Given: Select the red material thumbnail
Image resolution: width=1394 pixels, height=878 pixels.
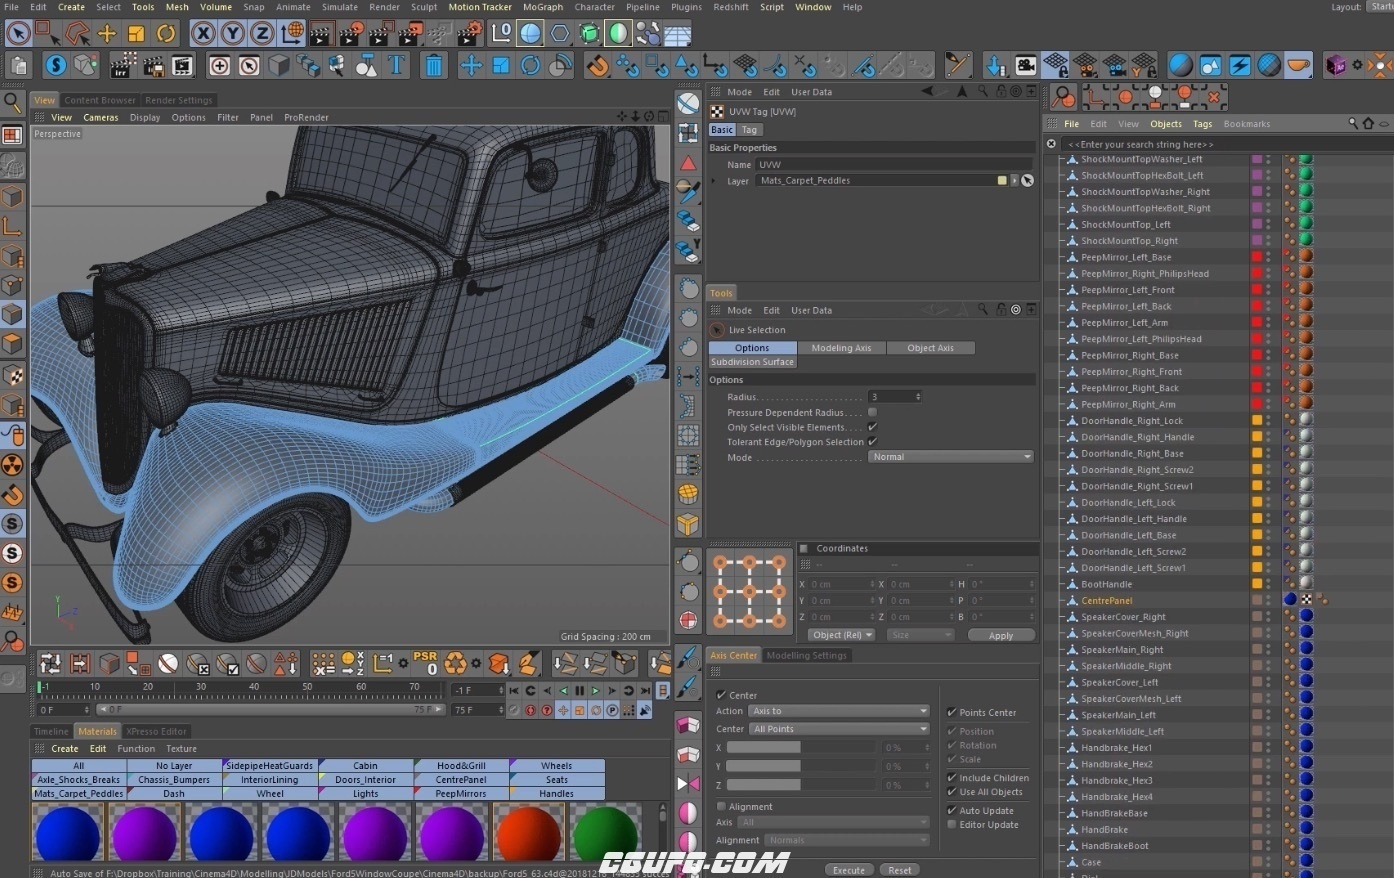Looking at the screenshot, I should click(x=528, y=833).
